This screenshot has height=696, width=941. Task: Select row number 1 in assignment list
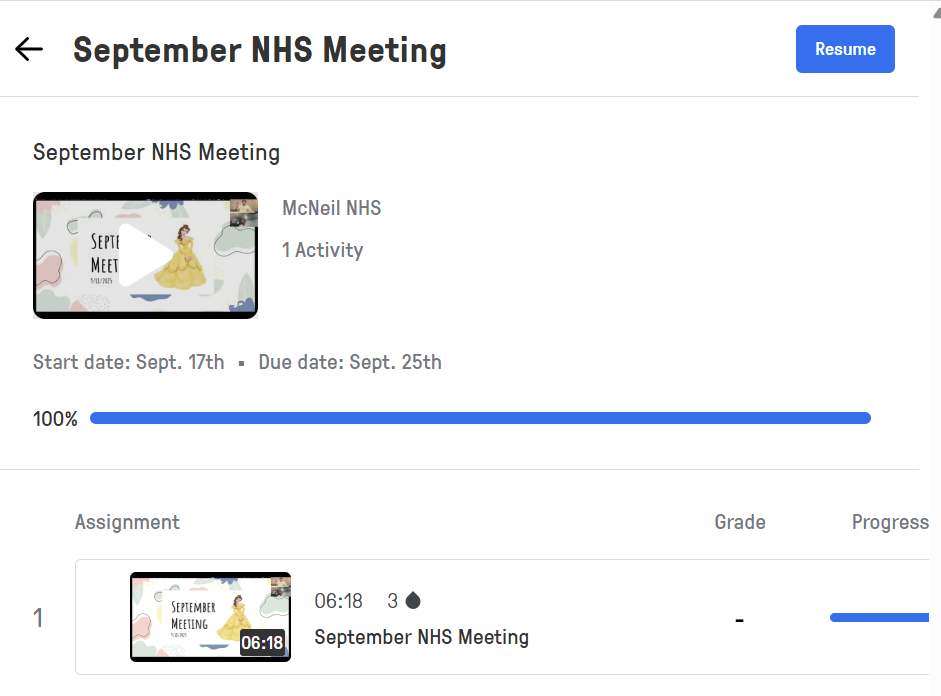pyautogui.click(x=39, y=618)
